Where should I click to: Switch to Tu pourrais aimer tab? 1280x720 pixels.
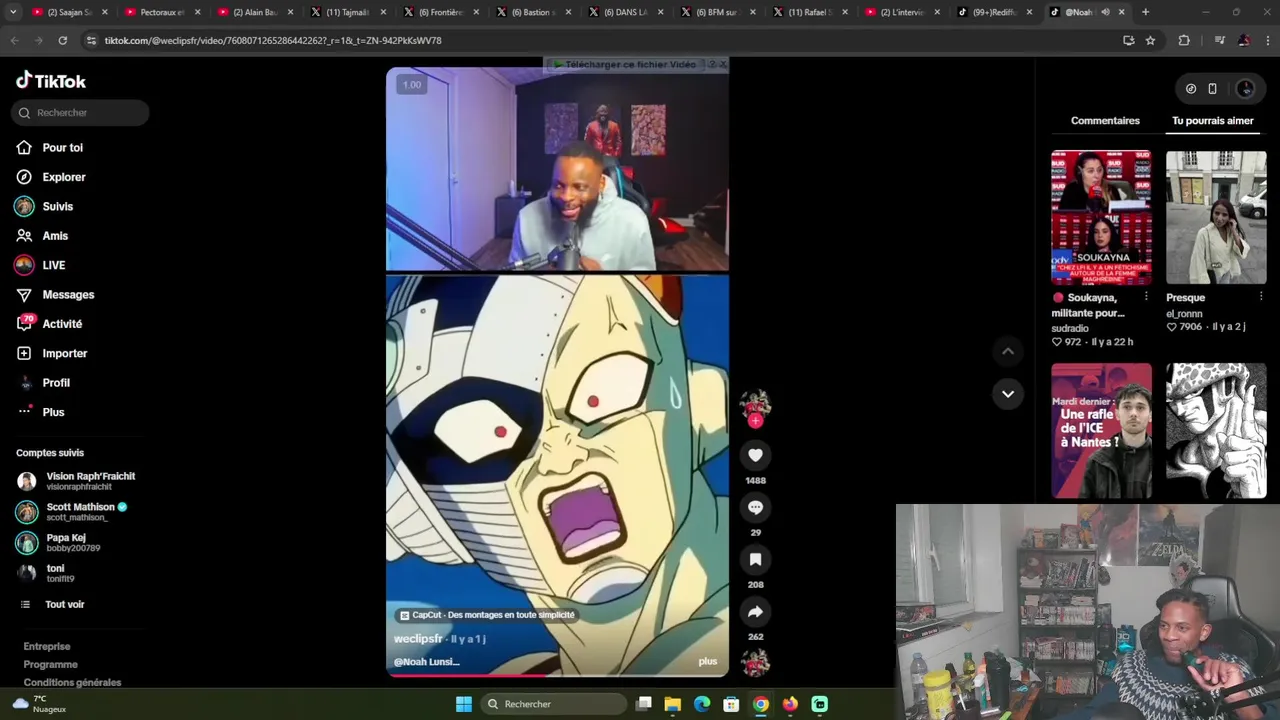(x=1212, y=121)
